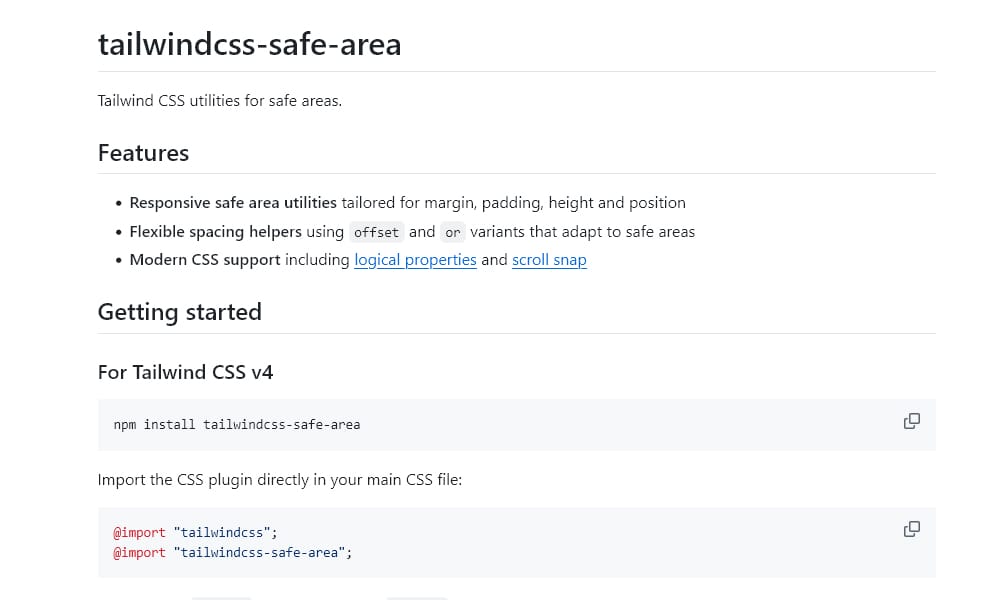Click the Features section heading
Viewport: 1000px width, 600px height.
tap(143, 153)
